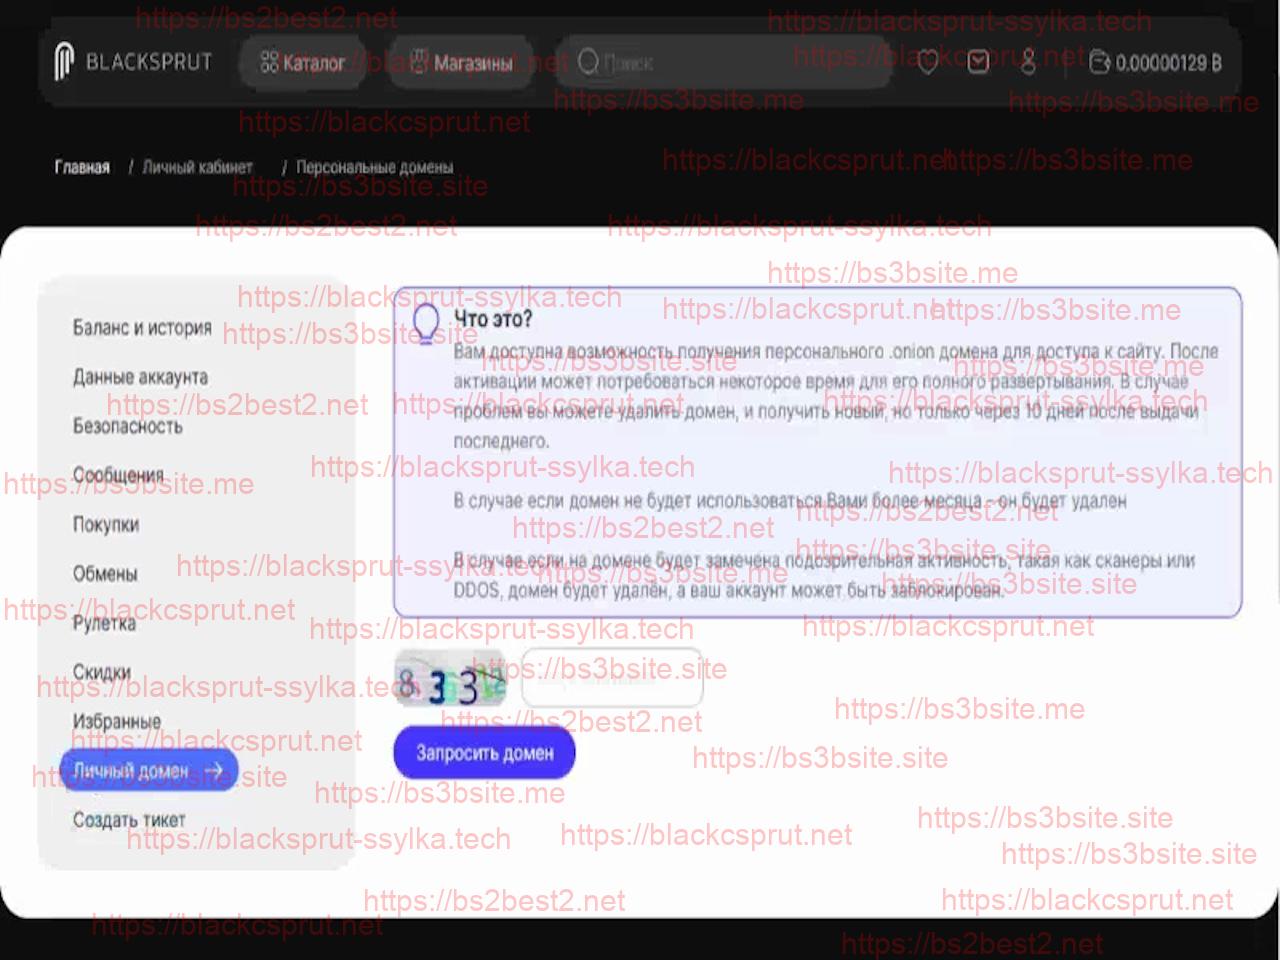Open Обмены in sidebar
This screenshot has height=960, width=1280.
(104, 574)
